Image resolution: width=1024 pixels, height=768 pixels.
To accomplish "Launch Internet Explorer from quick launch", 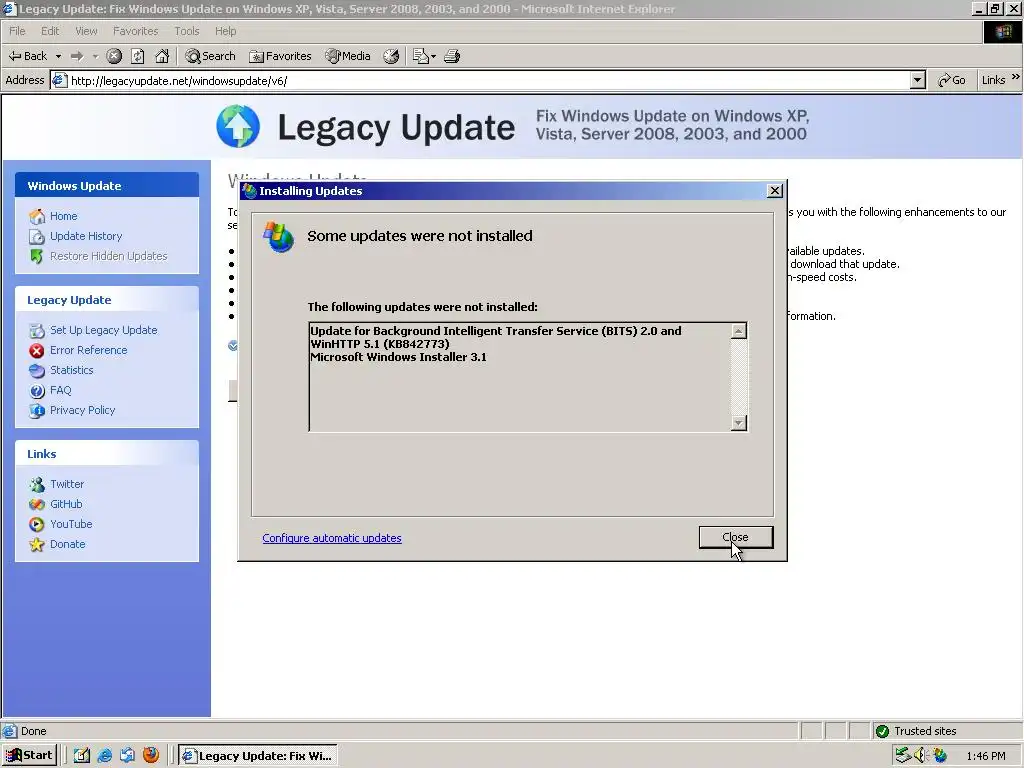I will (104, 756).
